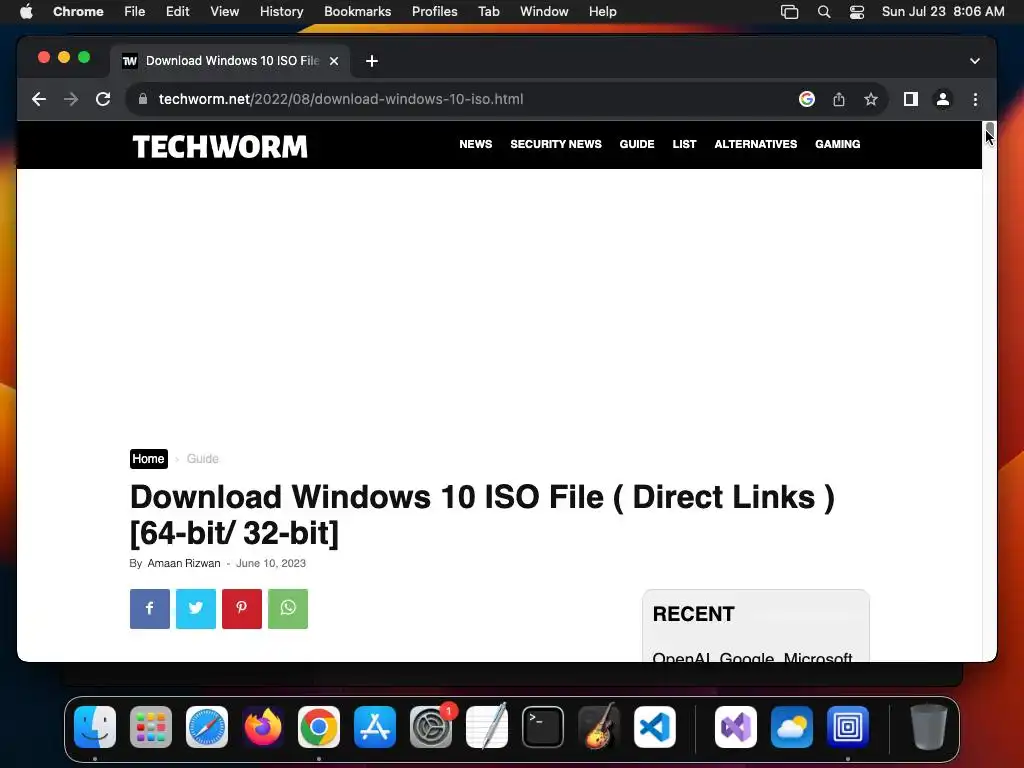Open the LIST section
Screen dimensions: 1024x768
click(684, 144)
